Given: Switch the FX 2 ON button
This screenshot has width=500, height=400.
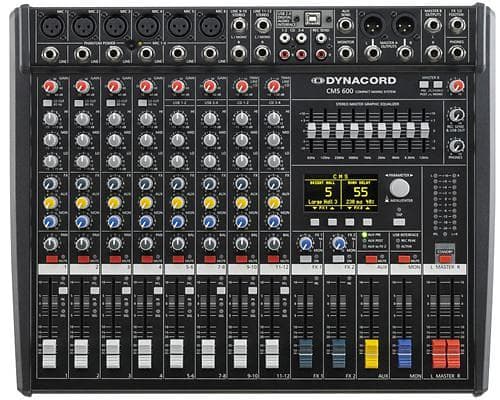Looking at the screenshot, I should (x=338, y=259).
